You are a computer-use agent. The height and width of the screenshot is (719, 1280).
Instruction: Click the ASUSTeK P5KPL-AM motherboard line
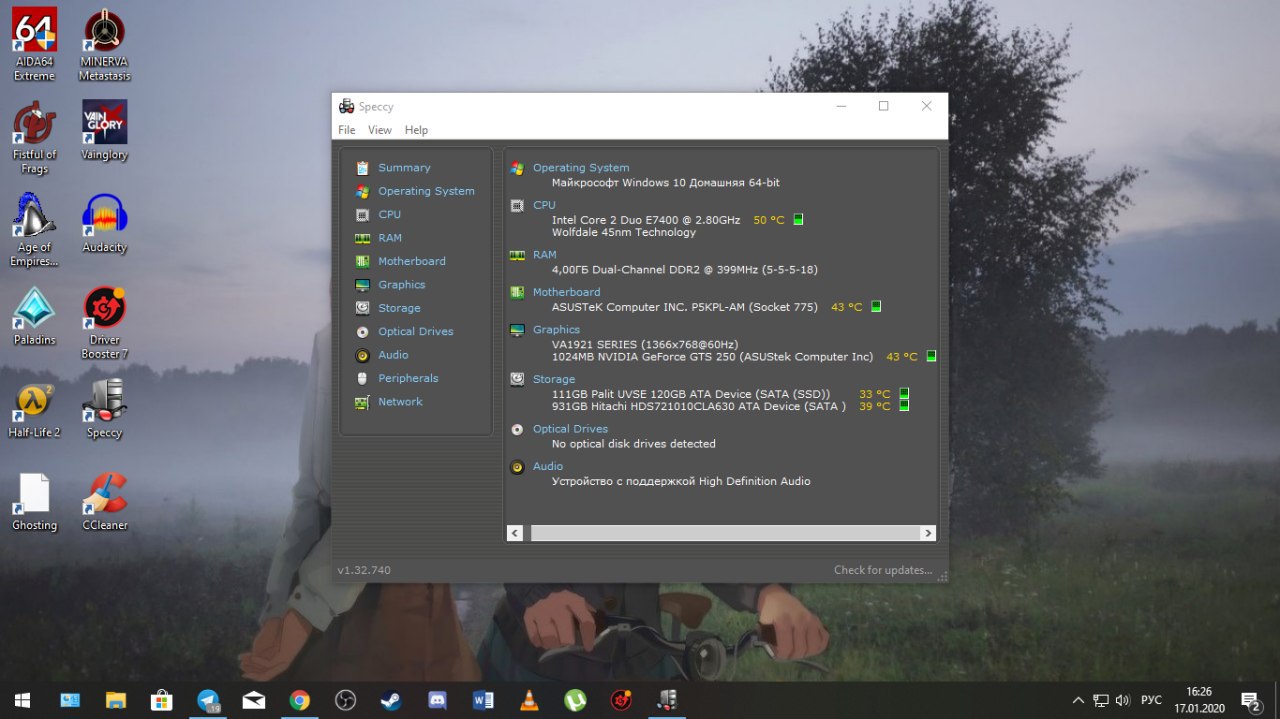pyautogui.click(x=685, y=307)
